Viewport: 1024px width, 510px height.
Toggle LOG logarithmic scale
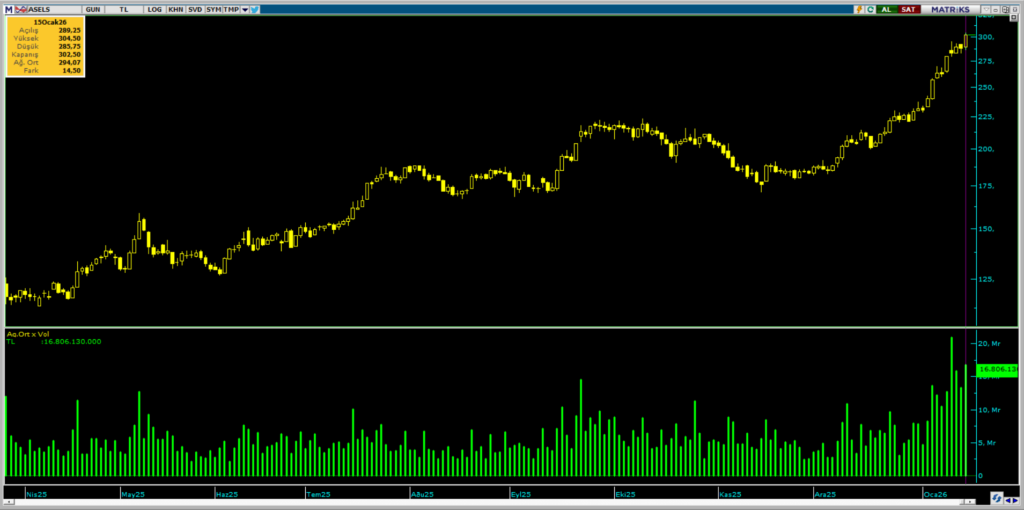(x=155, y=10)
